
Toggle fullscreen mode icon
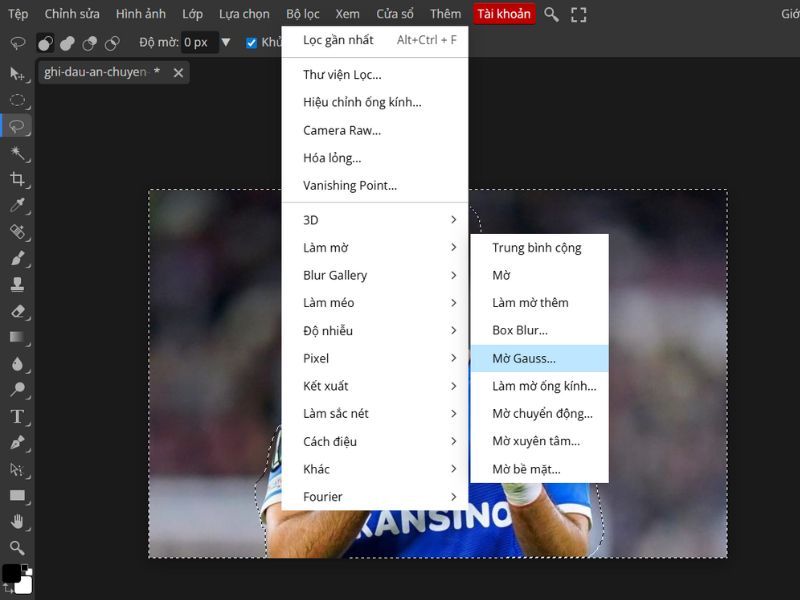[x=579, y=15]
